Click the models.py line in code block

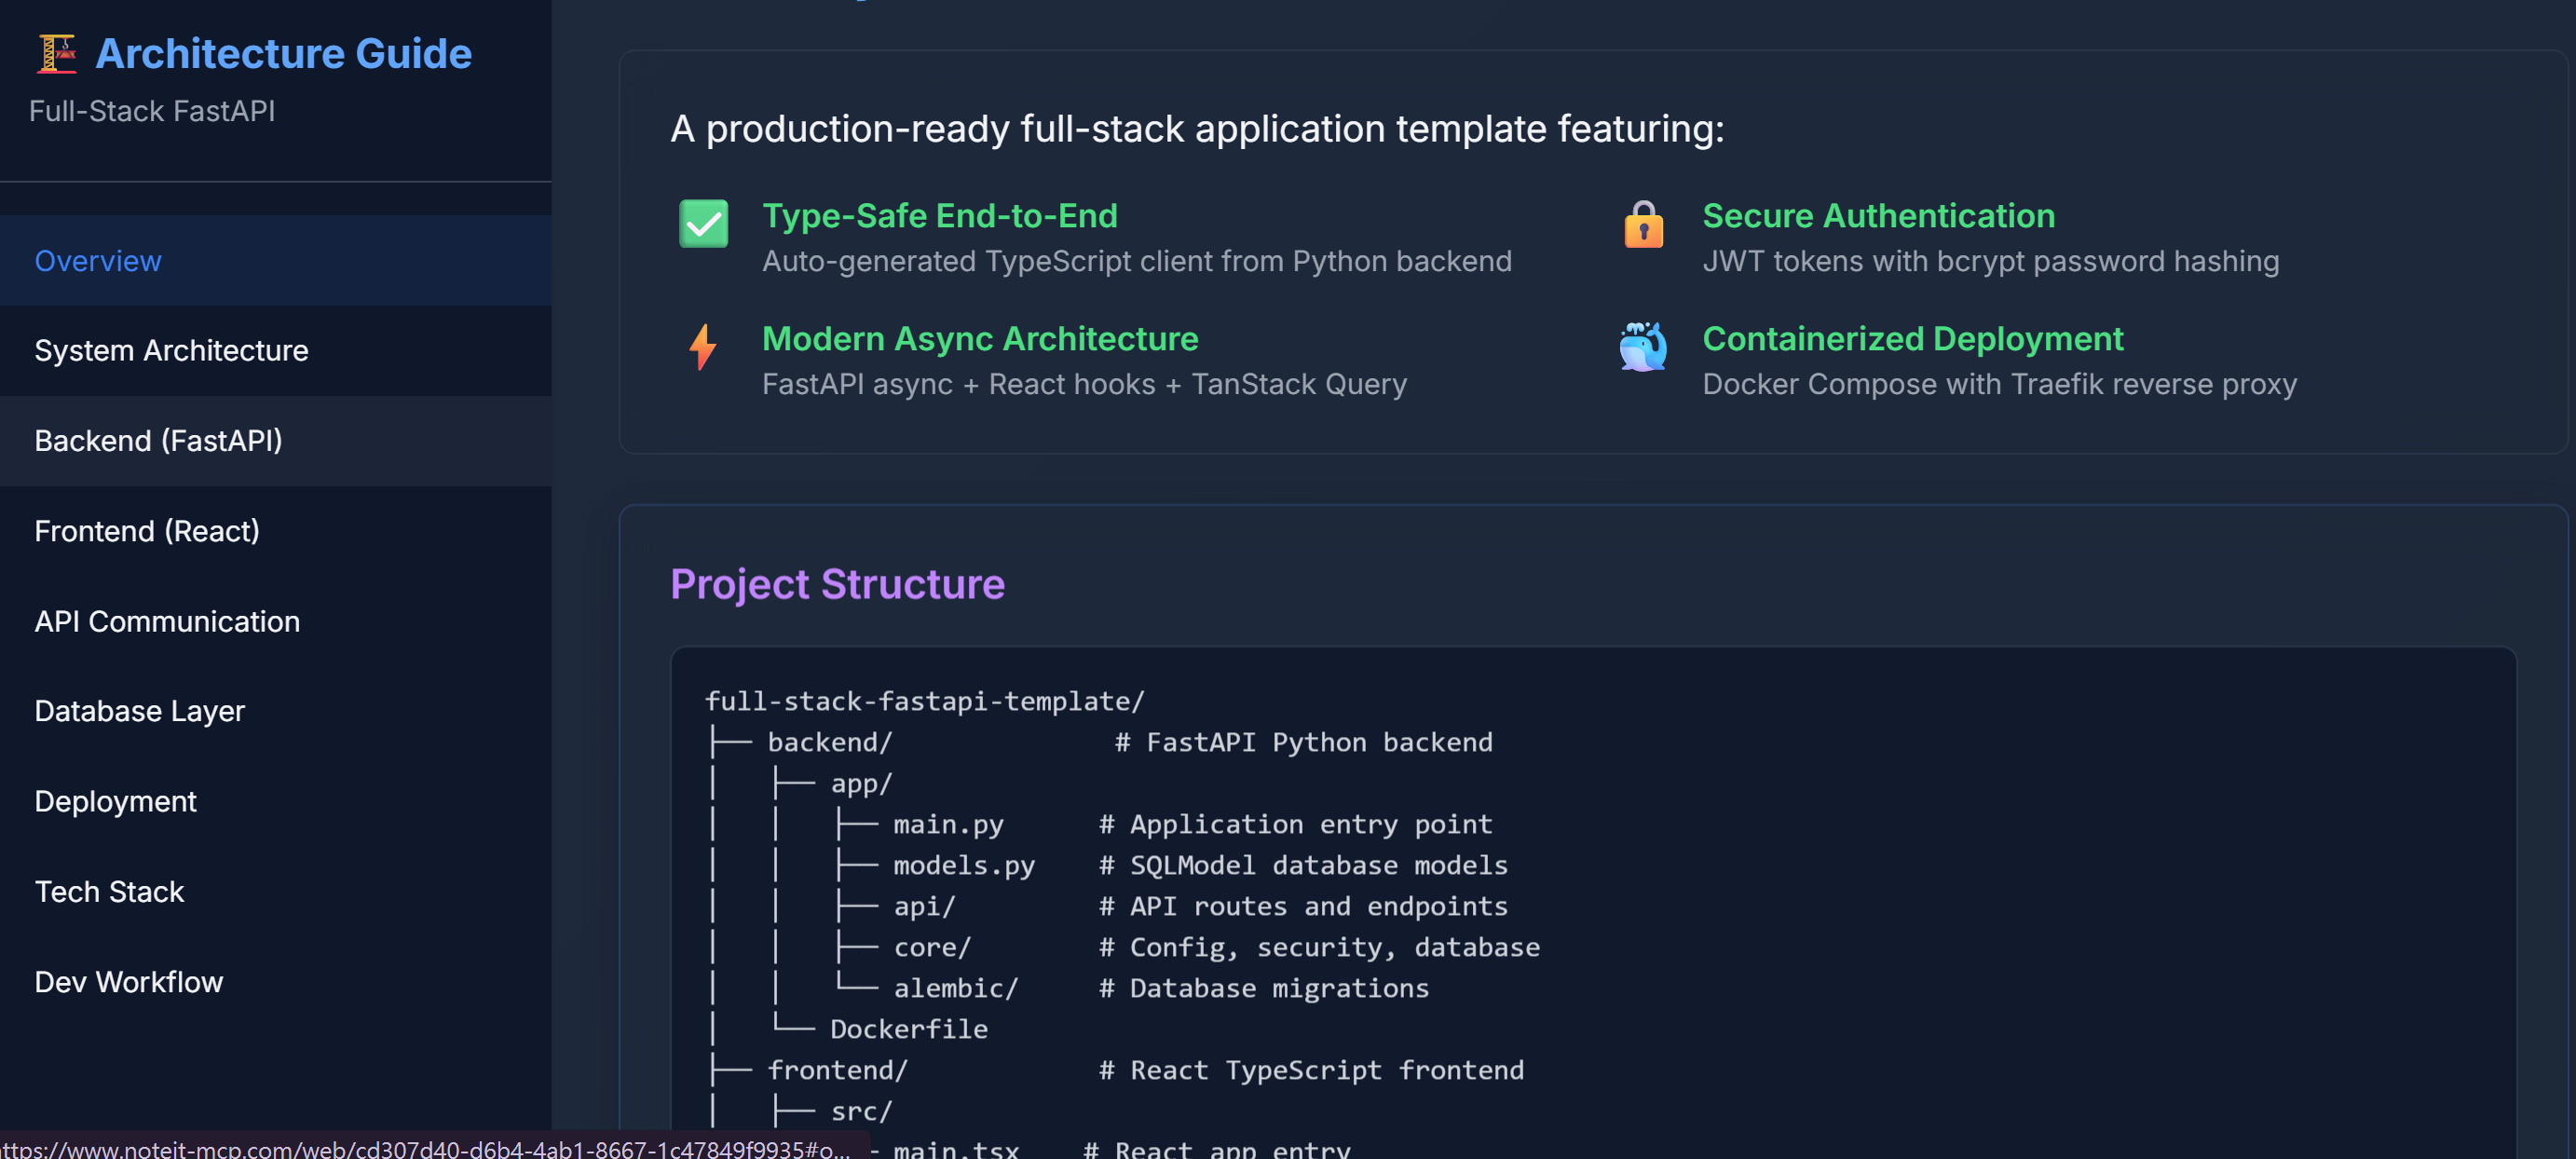963,865
